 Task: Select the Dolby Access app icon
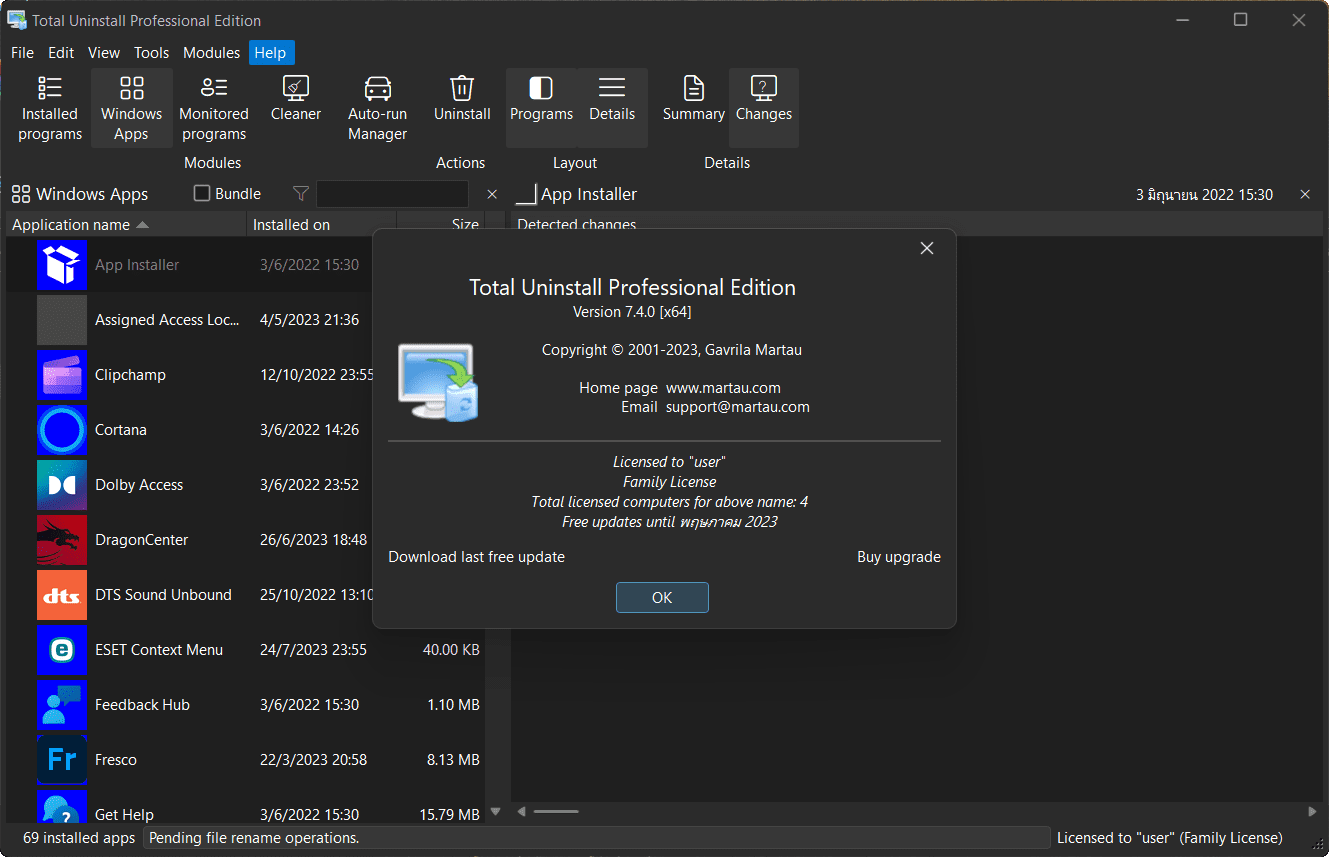tap(62, 485)
